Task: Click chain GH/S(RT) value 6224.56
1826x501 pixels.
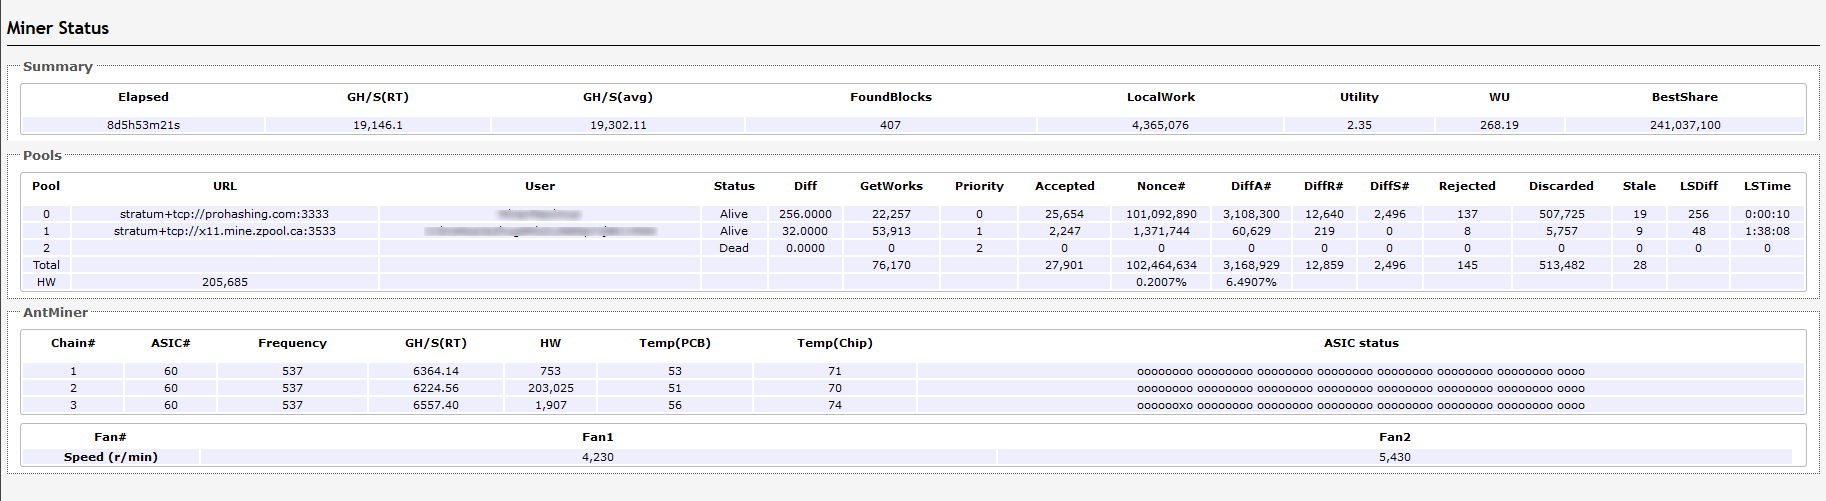Action: pyautogui.click(x=436, y=388)
